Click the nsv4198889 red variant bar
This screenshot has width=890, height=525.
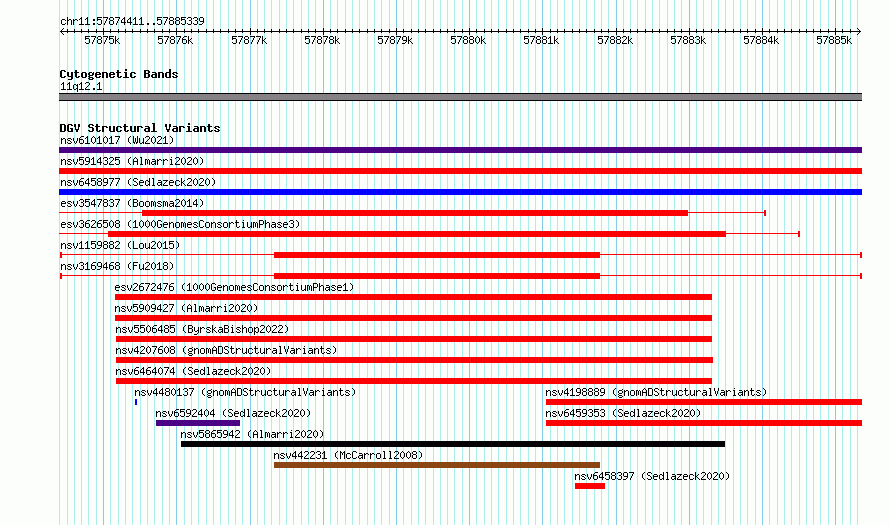click(x=704, y=402)
